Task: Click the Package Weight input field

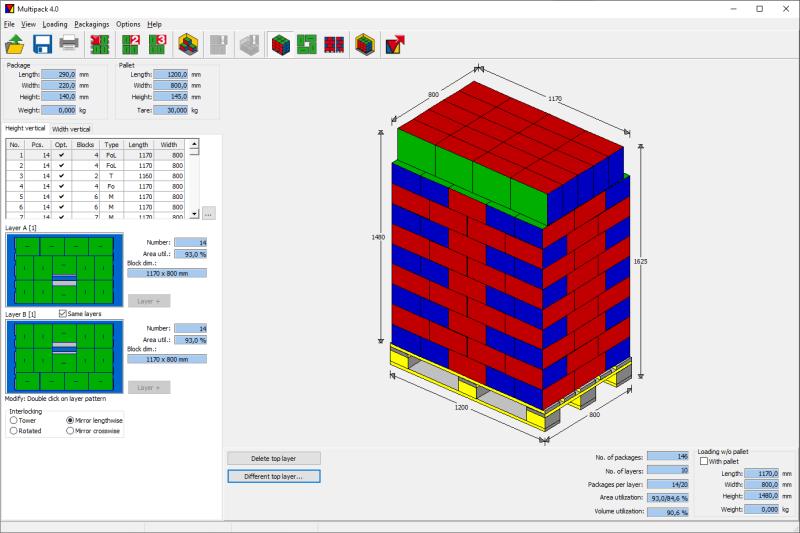Action: pos(59,110)
